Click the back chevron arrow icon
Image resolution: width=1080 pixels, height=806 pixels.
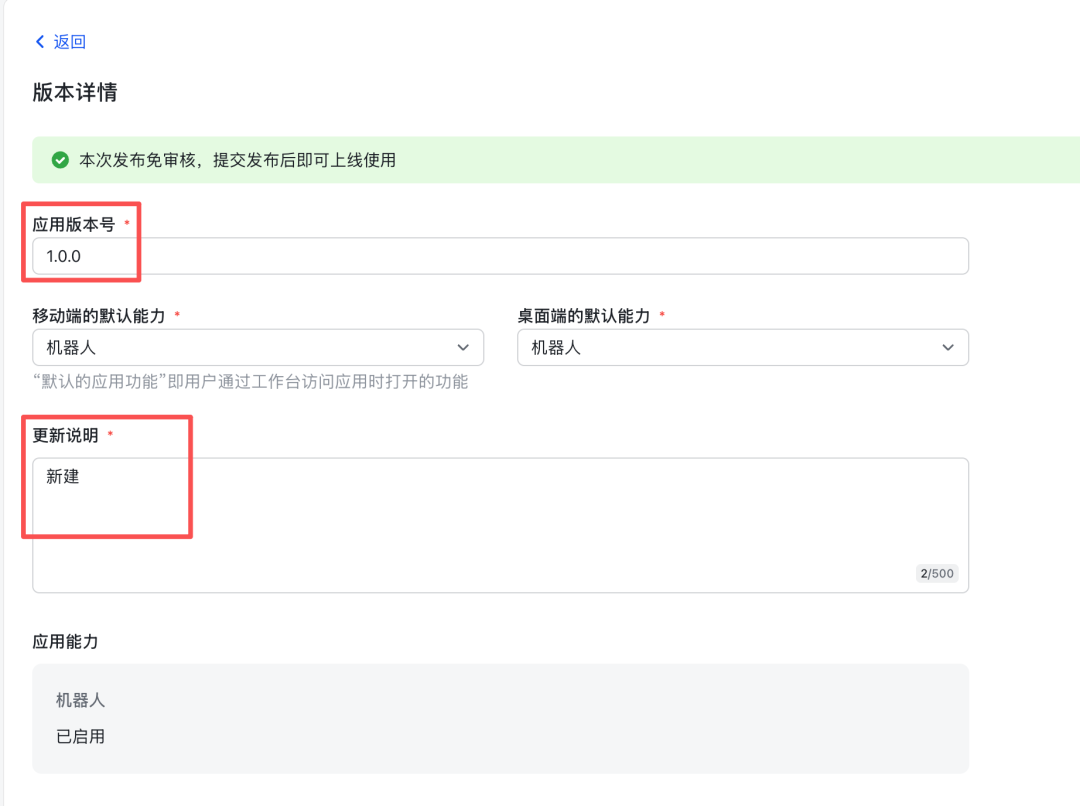pyautogui.click(x=40, y=42)
